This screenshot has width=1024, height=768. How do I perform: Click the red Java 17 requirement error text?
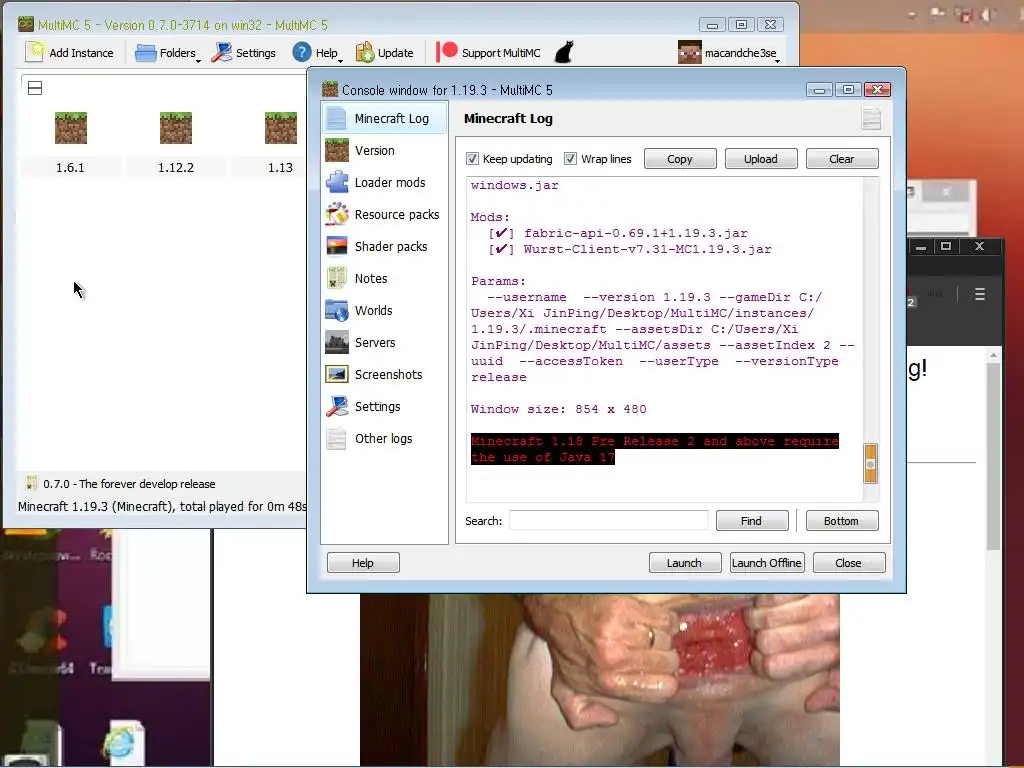(x=654, y=449)
